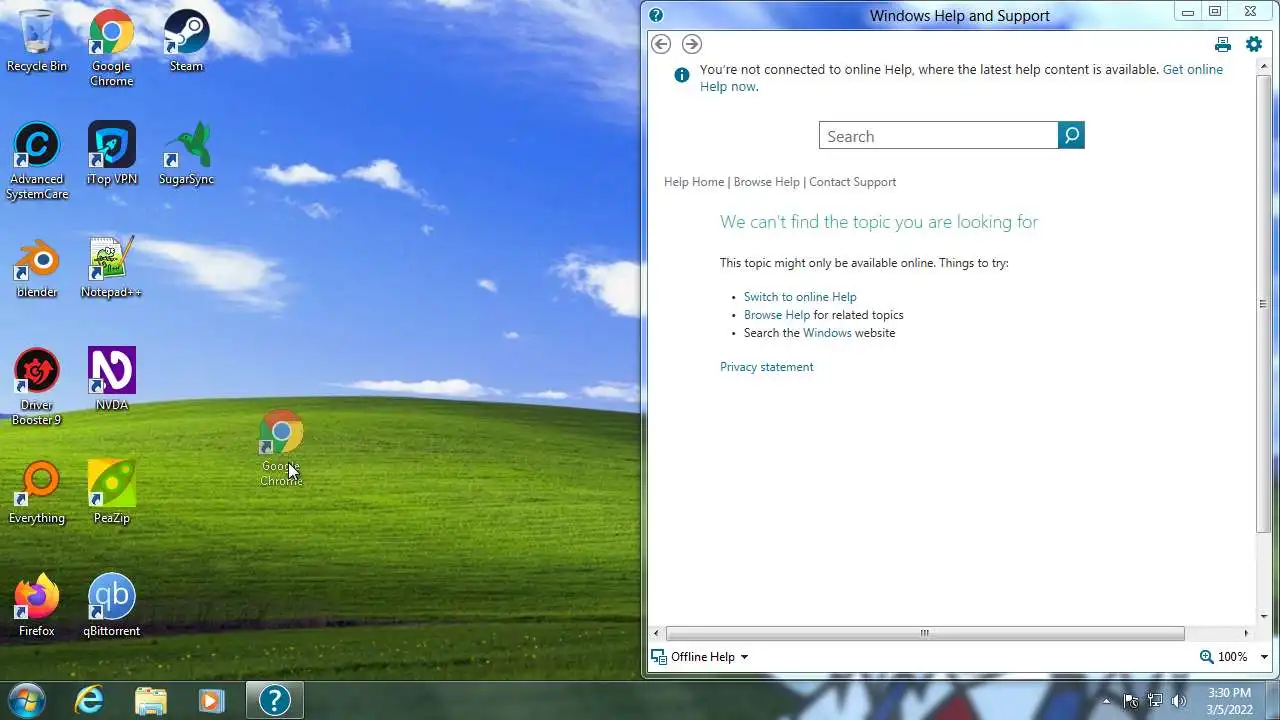1280x720 pixels.
Task: Click inside the Search help field
Action: click(938, 136)
